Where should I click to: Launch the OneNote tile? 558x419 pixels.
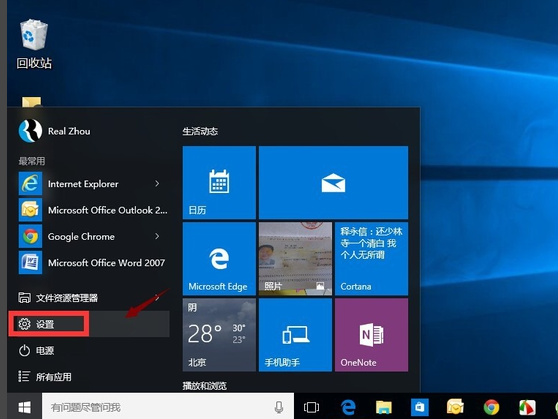[372, 335]
